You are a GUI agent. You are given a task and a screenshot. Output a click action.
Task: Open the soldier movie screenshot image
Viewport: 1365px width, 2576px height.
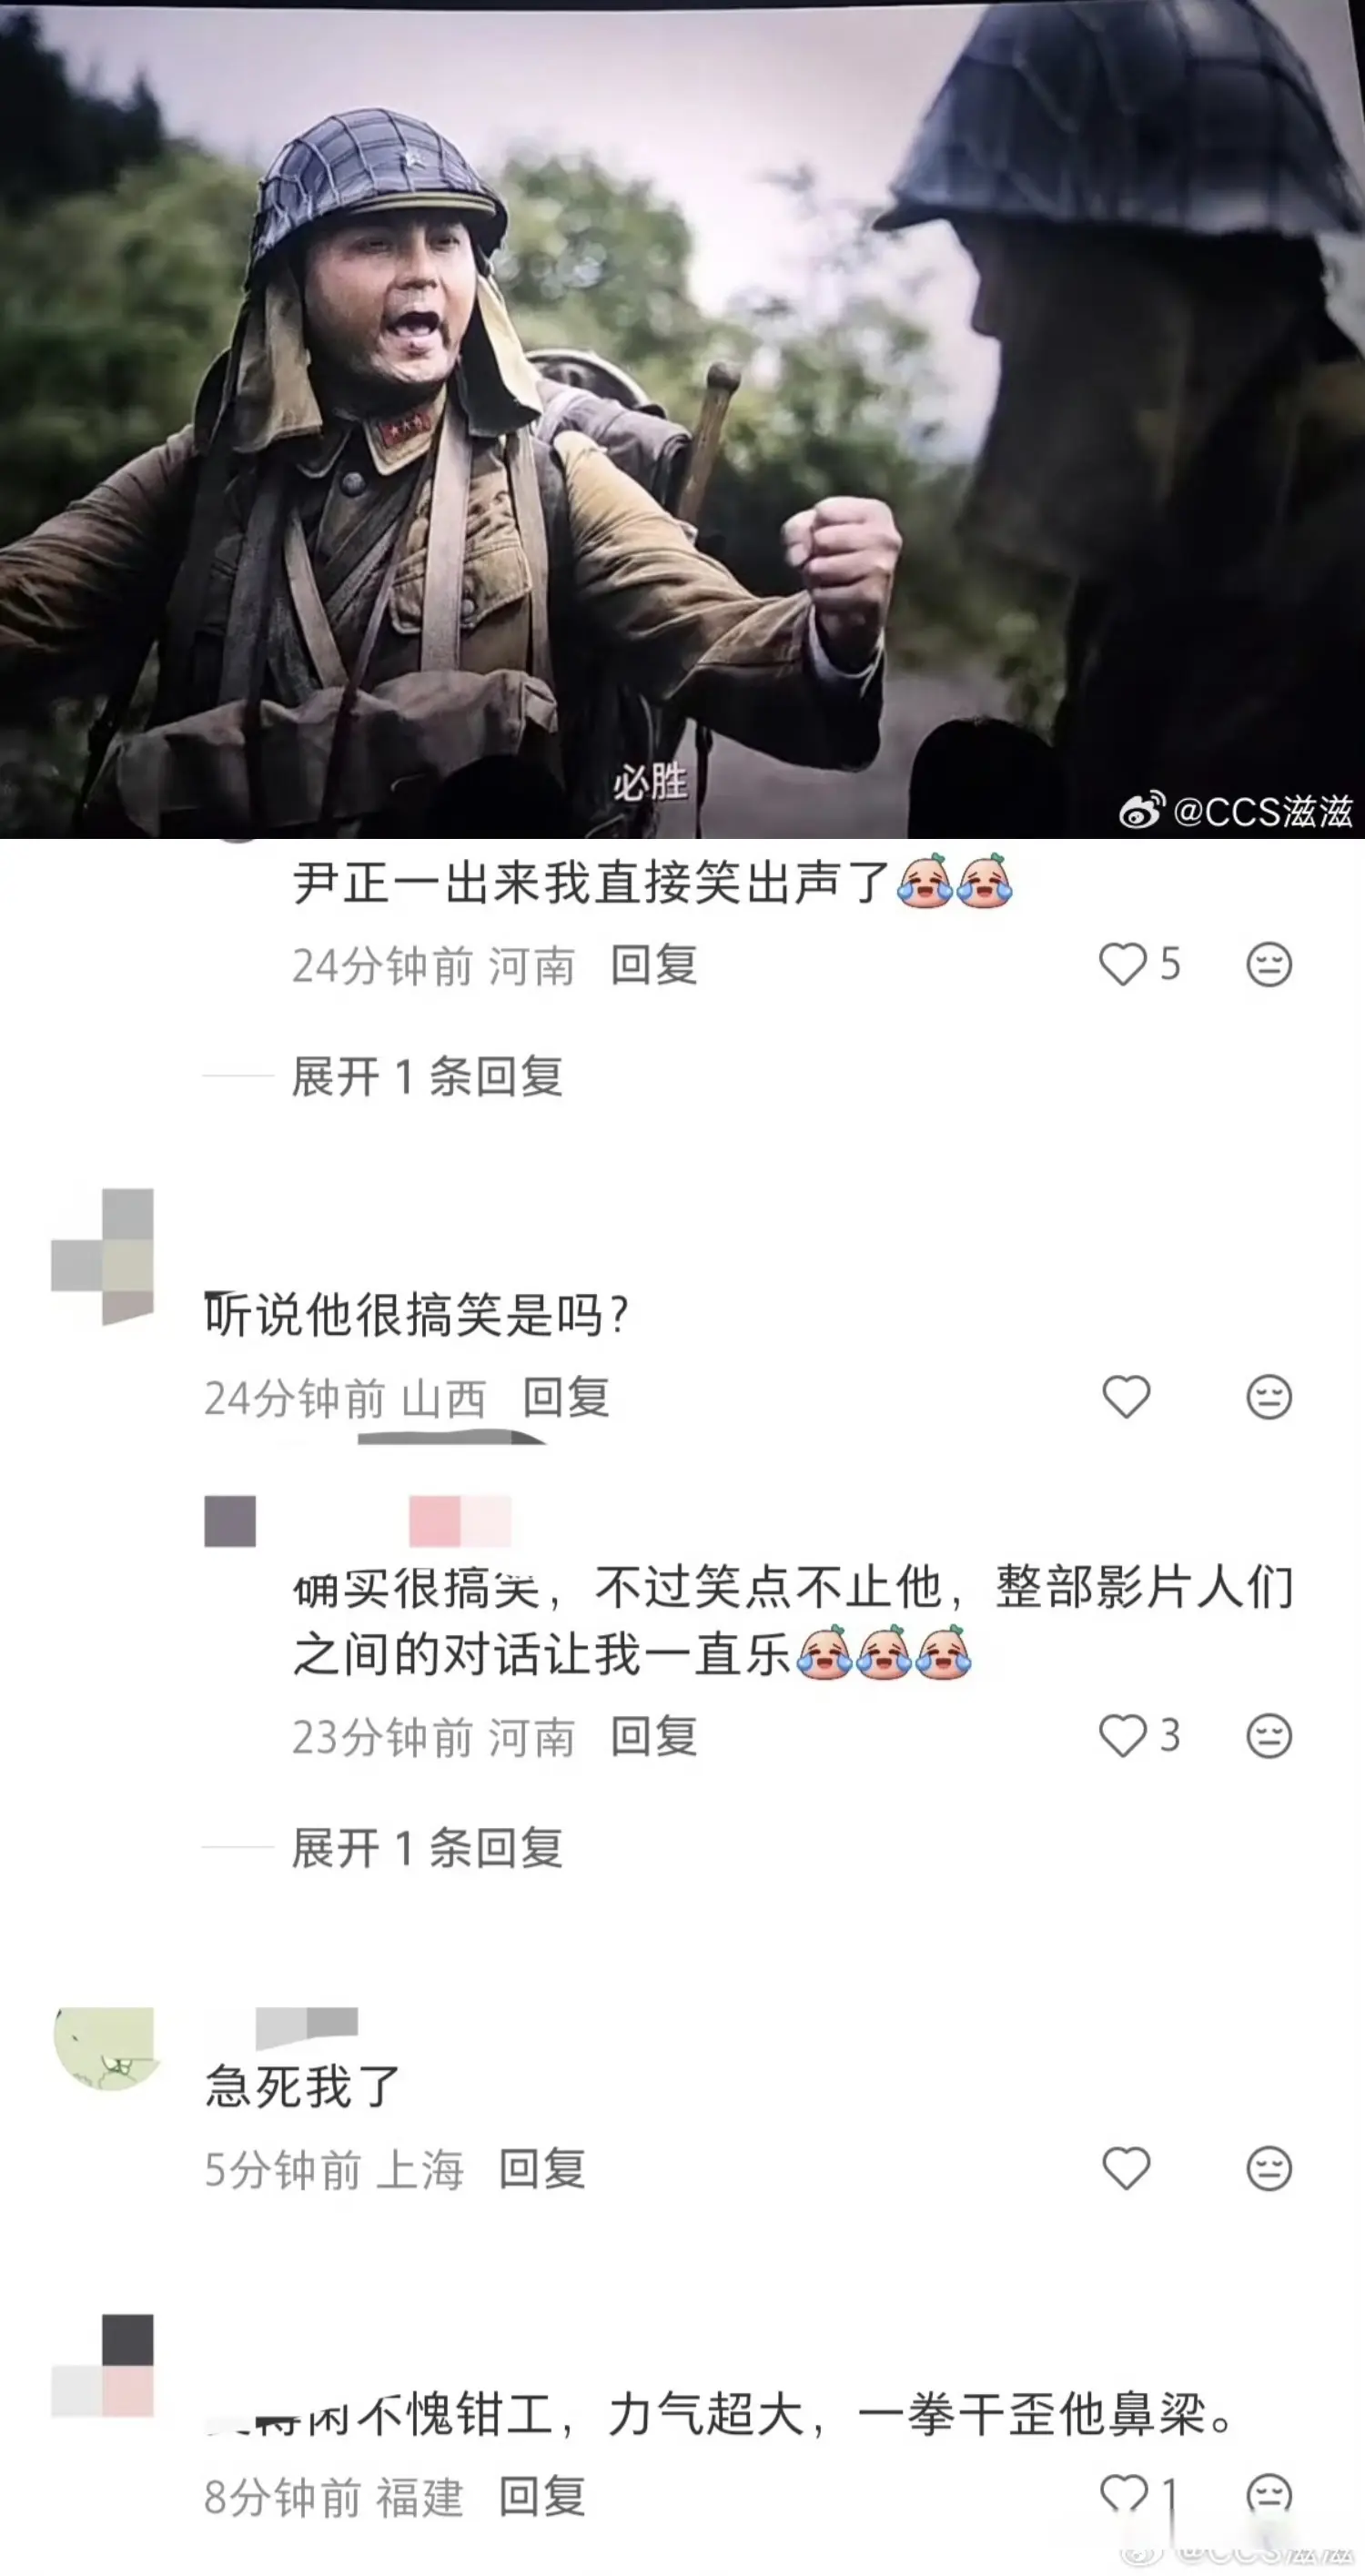(x=682, y=420)
